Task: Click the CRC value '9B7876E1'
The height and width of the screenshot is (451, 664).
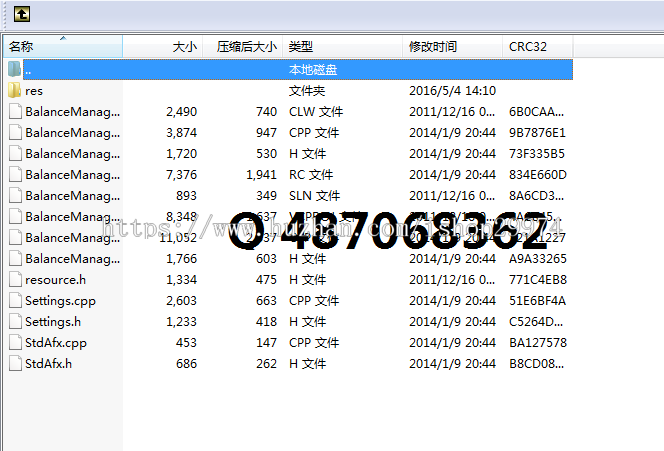Action: [537, 133]
